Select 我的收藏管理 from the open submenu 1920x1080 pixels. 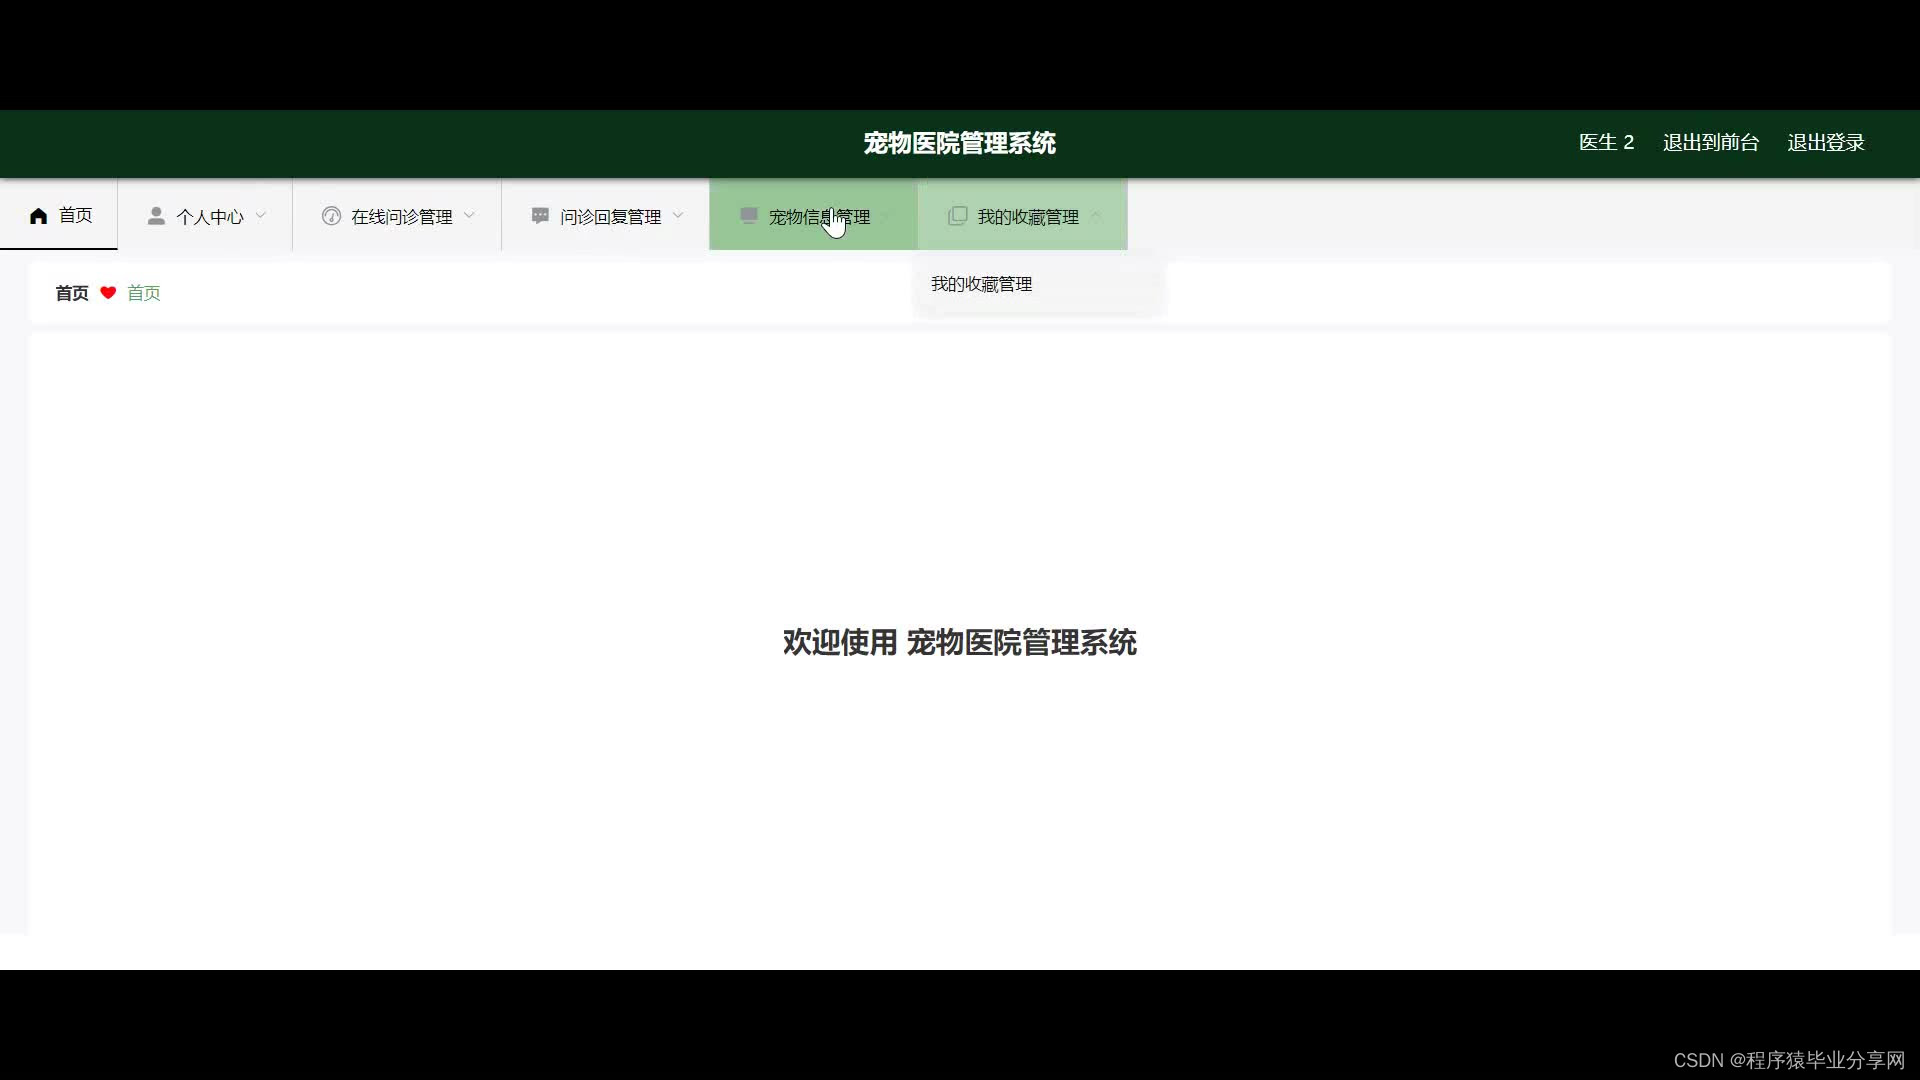point(981,284)
